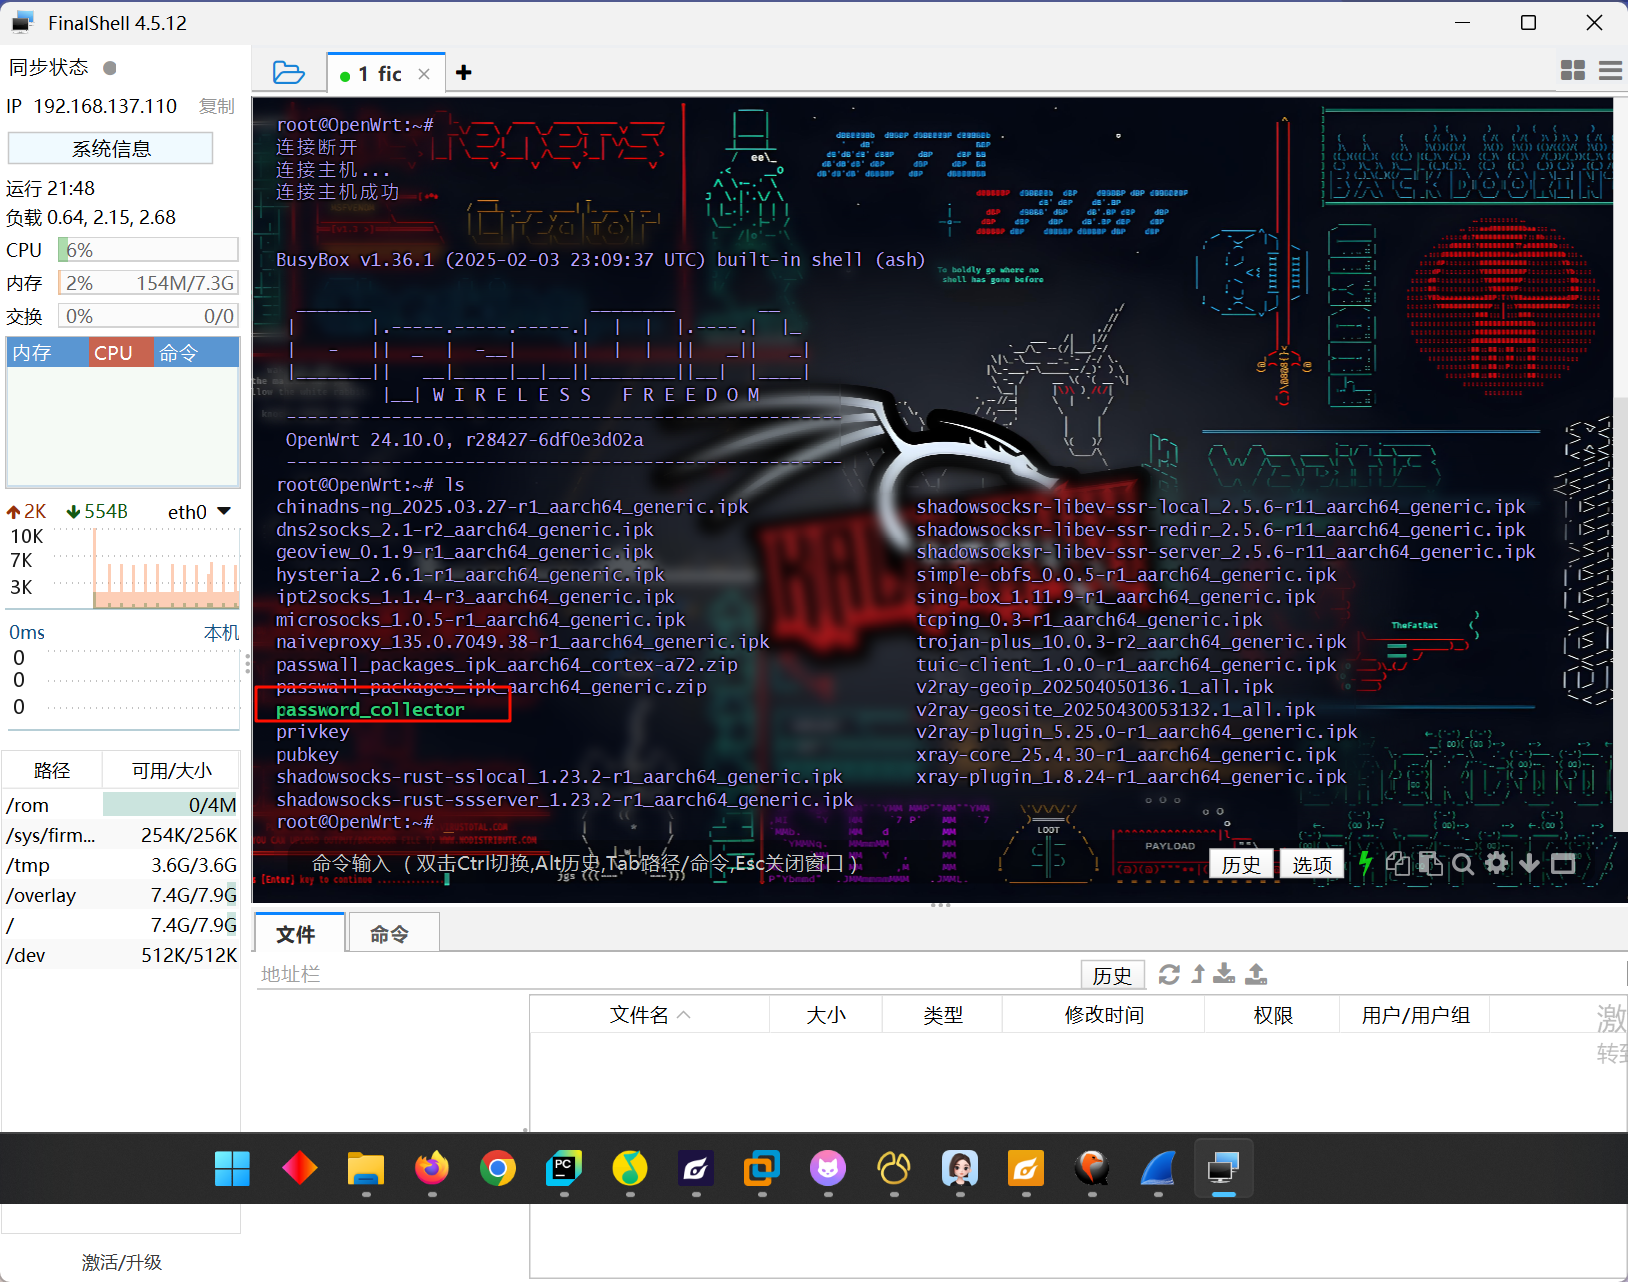Select the CPU monitor tab

121,353
